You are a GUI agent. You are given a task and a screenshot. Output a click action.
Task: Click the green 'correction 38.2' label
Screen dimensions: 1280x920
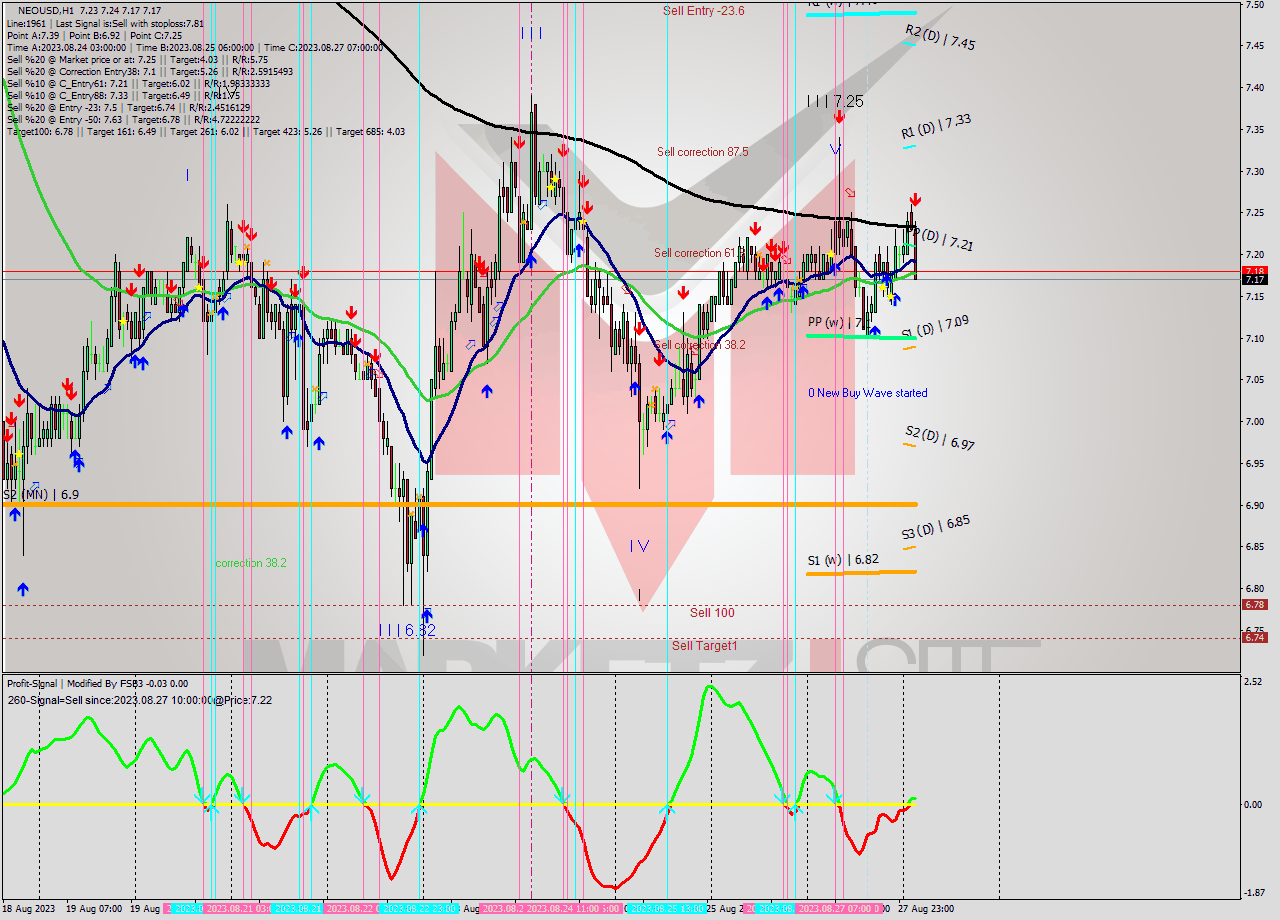coord(251,563)
